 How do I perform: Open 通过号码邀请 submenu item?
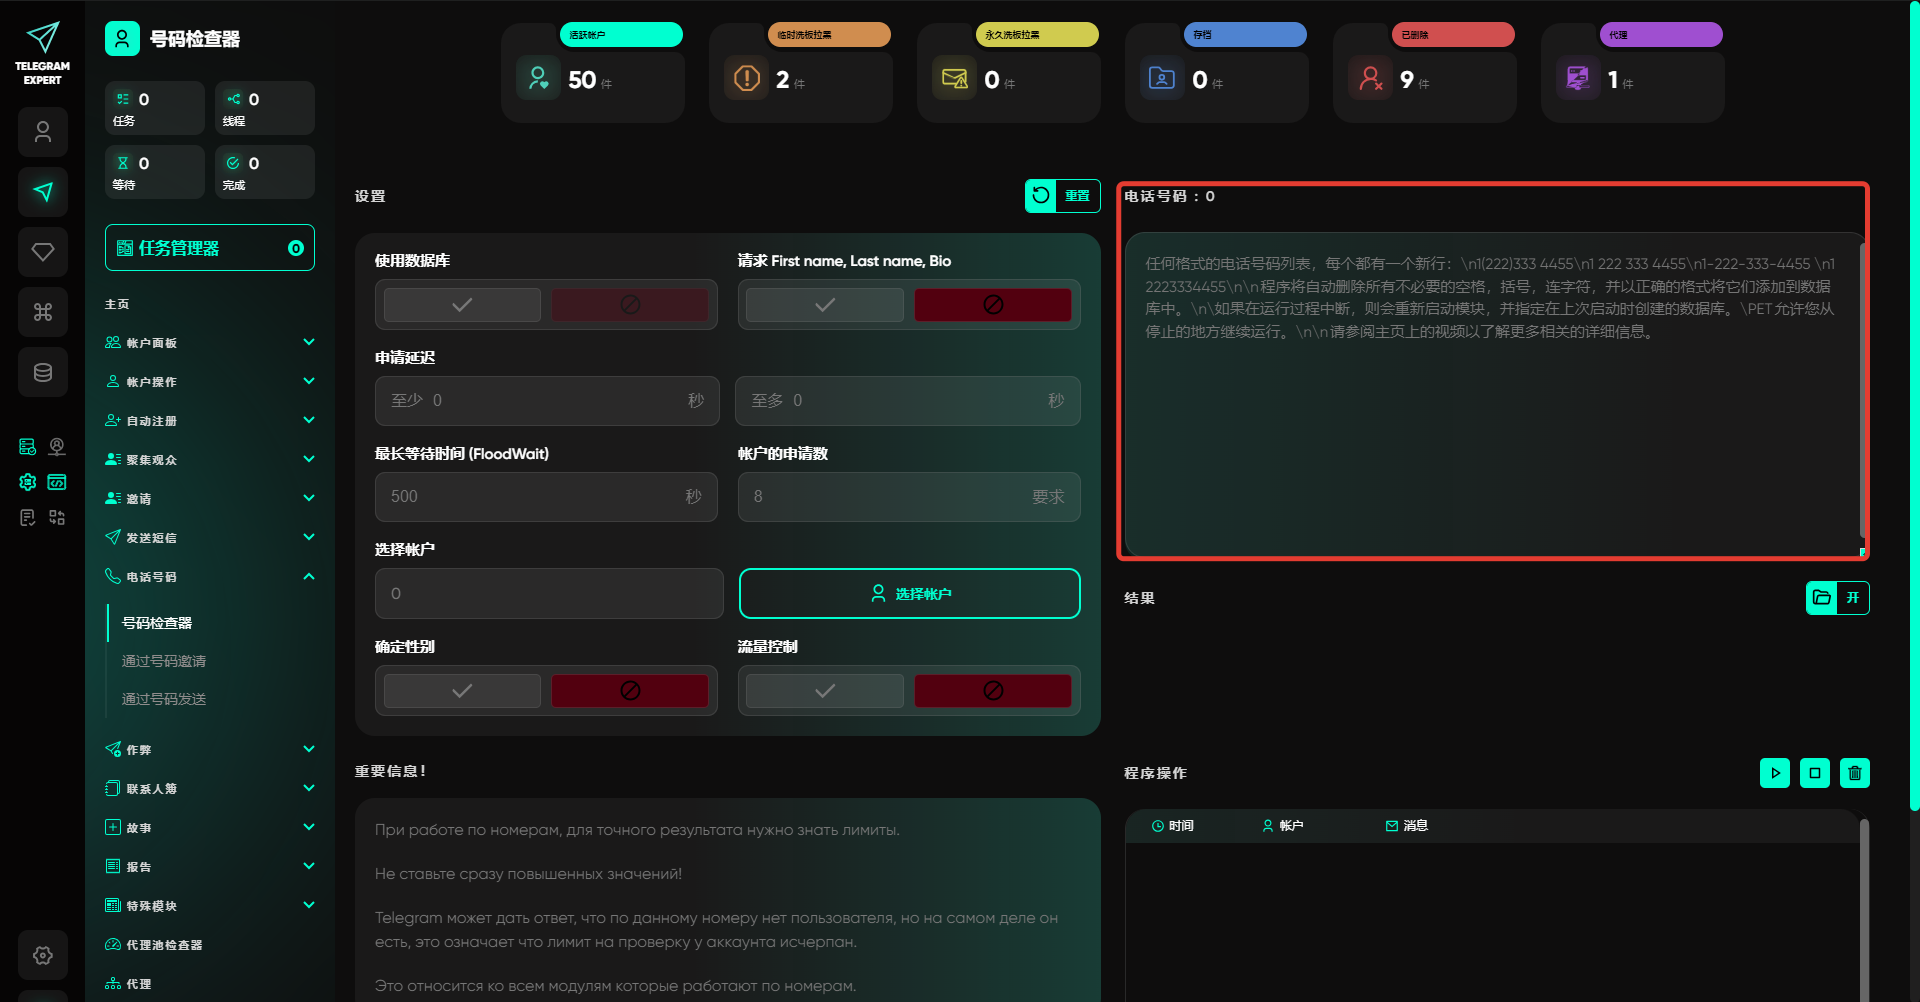point(164,661)
